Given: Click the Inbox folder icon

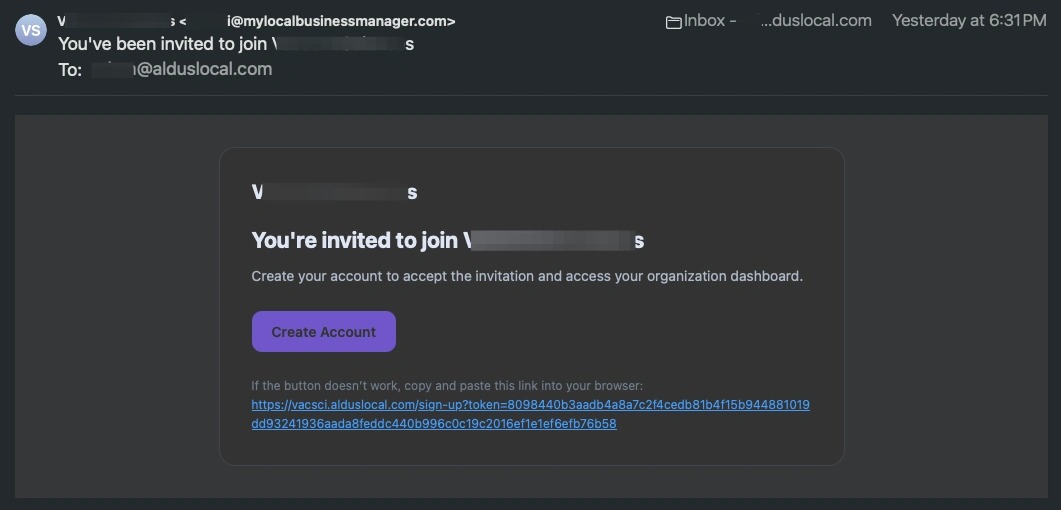Looking at the screenshot, I should (673, 22).
